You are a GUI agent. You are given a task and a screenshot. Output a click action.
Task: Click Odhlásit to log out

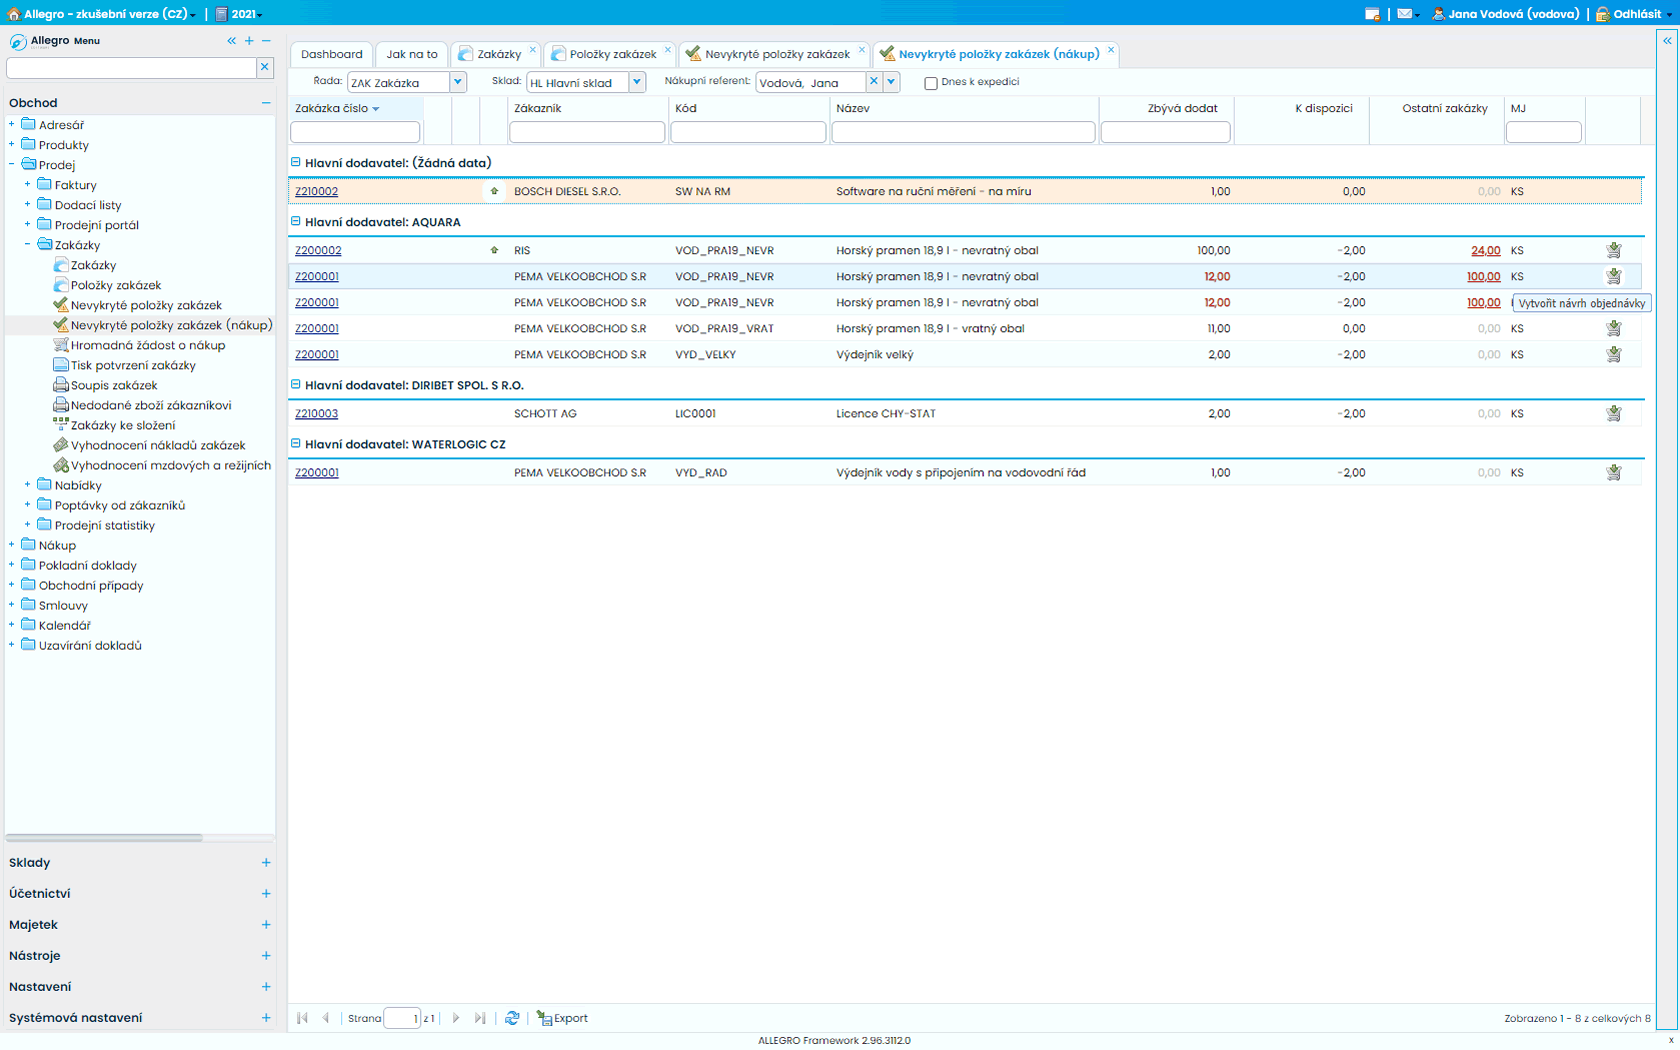[1636, 14]
